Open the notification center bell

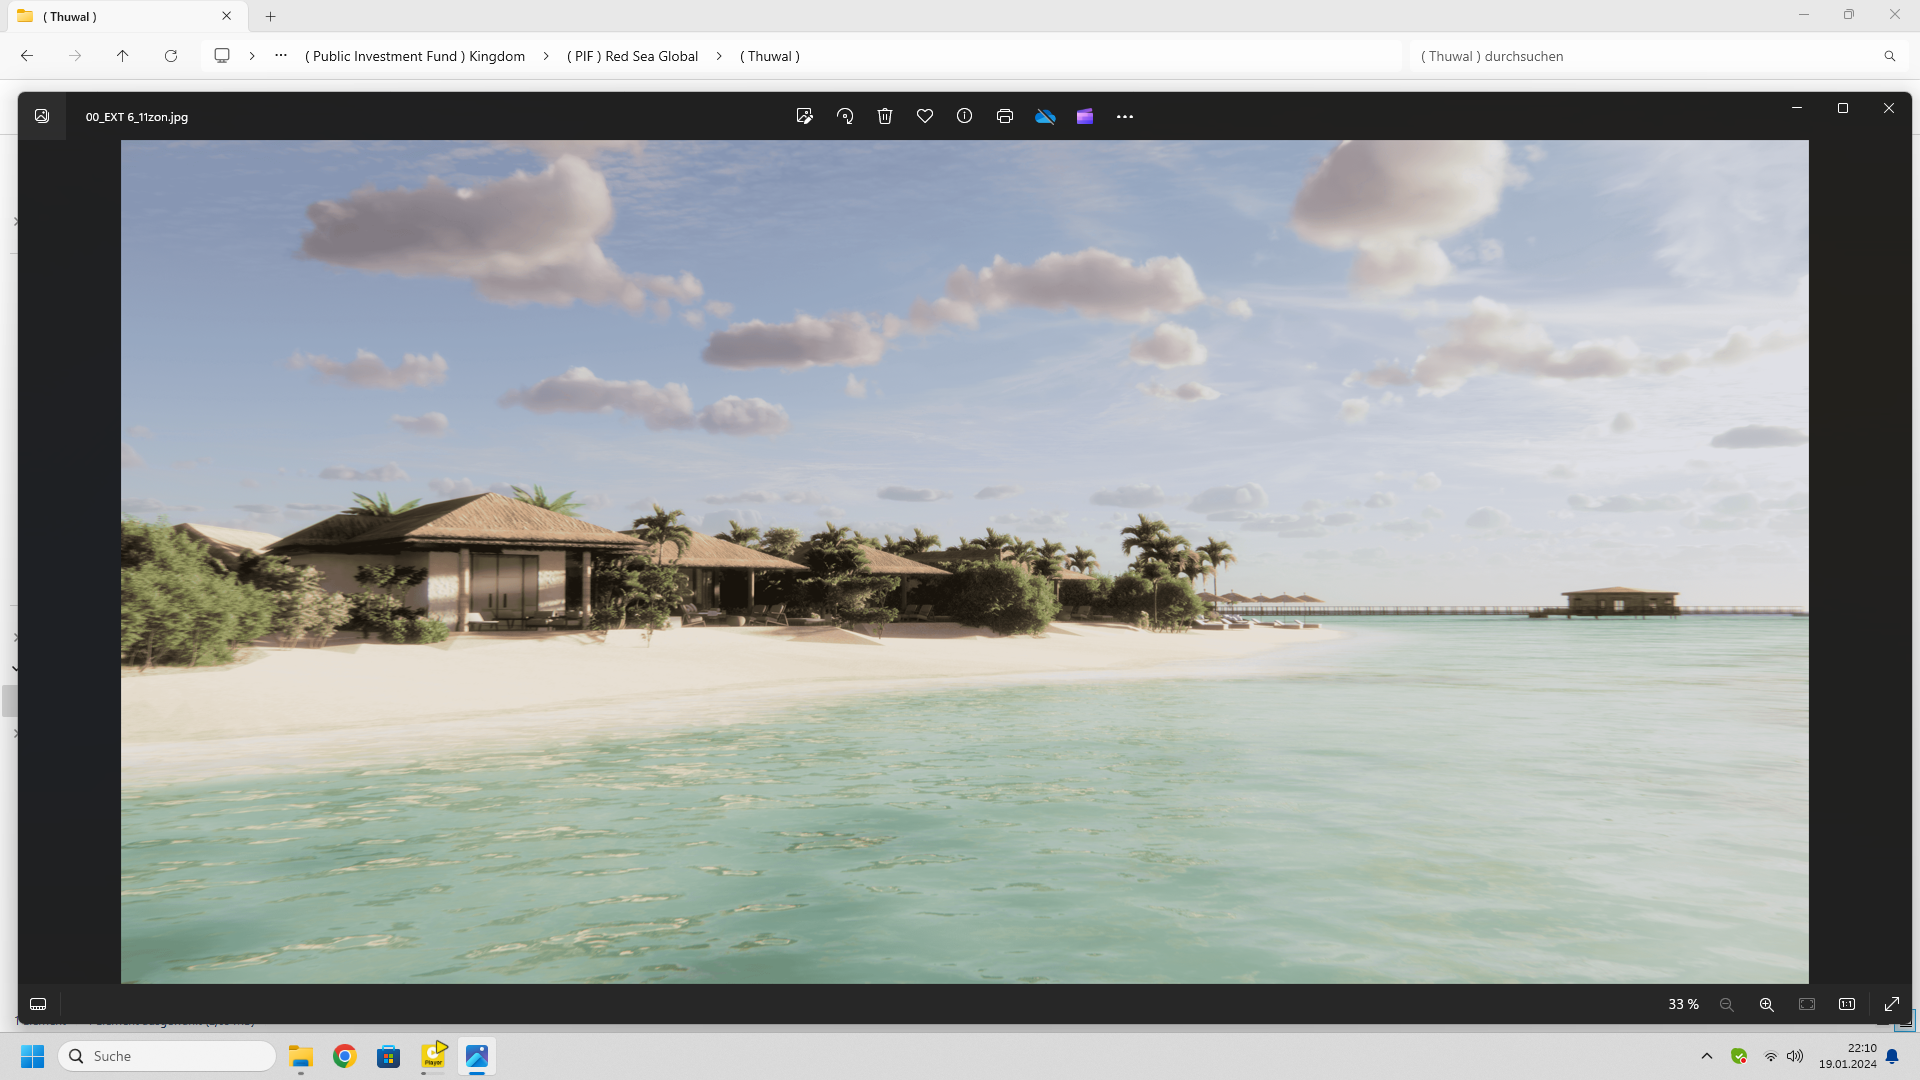pos(1892,1056)
